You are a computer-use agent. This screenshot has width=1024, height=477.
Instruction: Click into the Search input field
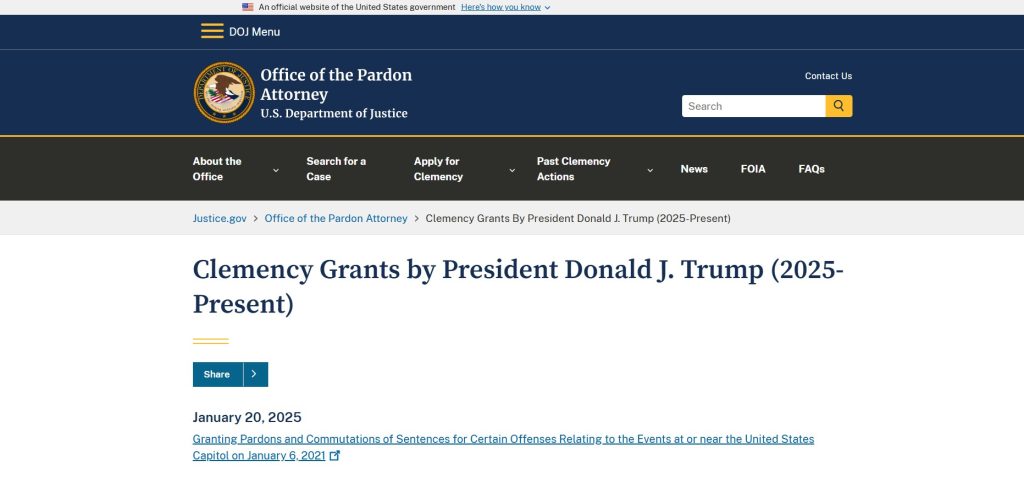pos(754,106)
